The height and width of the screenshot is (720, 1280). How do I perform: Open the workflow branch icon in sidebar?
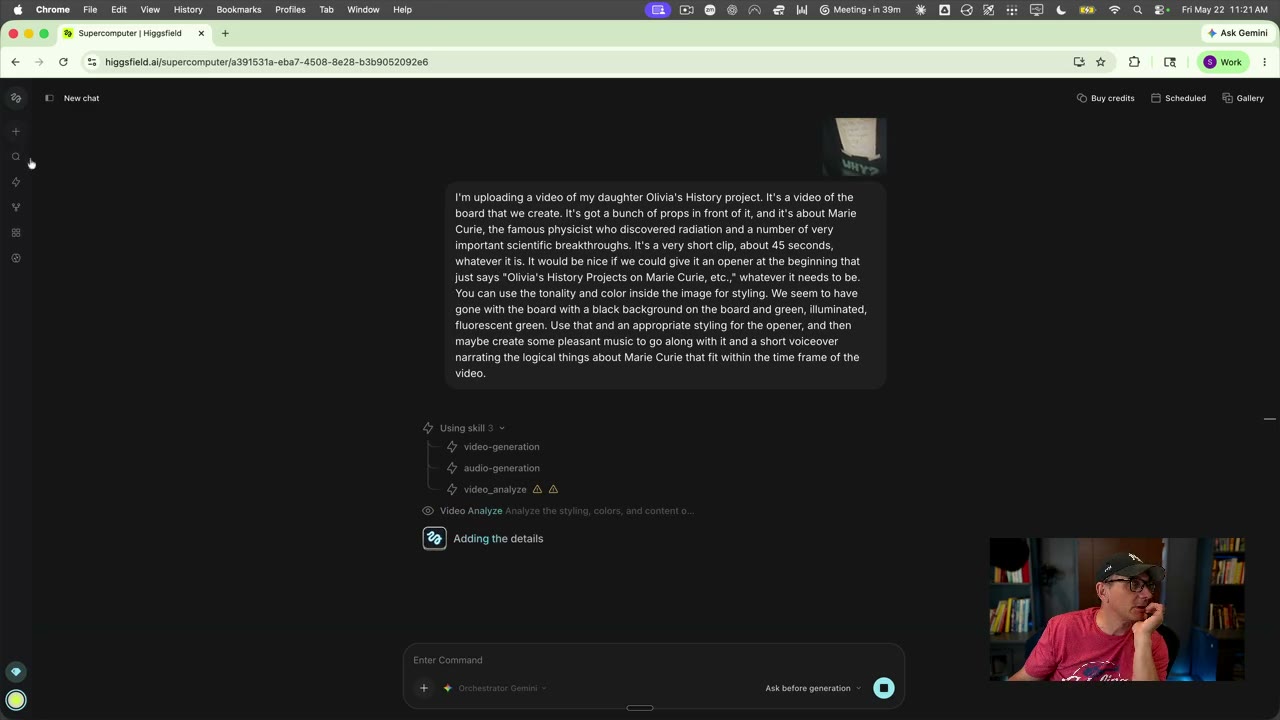coord(16,207)
